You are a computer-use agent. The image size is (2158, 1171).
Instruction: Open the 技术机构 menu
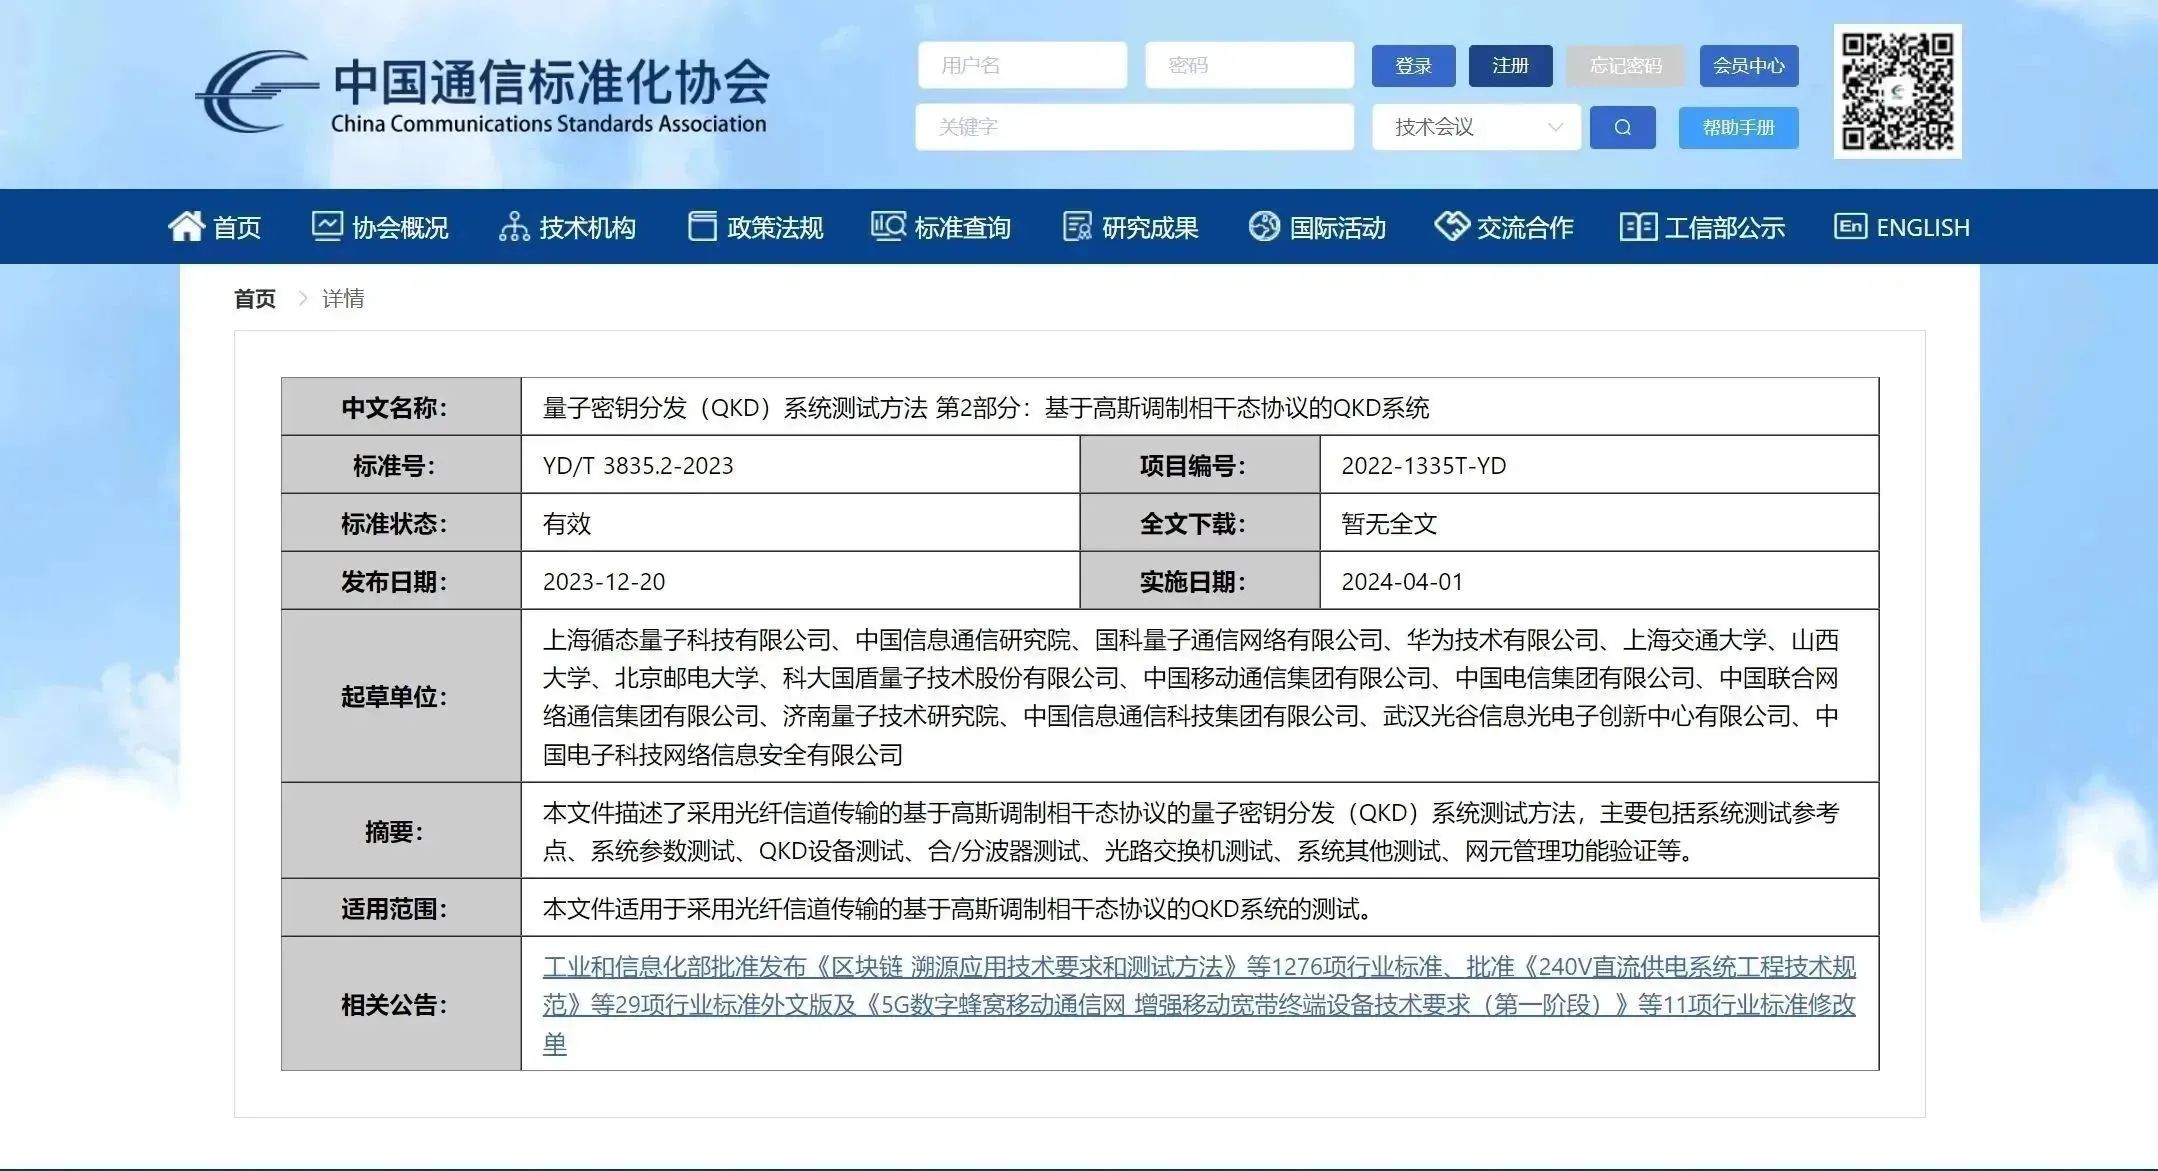[x=587, y=228]
